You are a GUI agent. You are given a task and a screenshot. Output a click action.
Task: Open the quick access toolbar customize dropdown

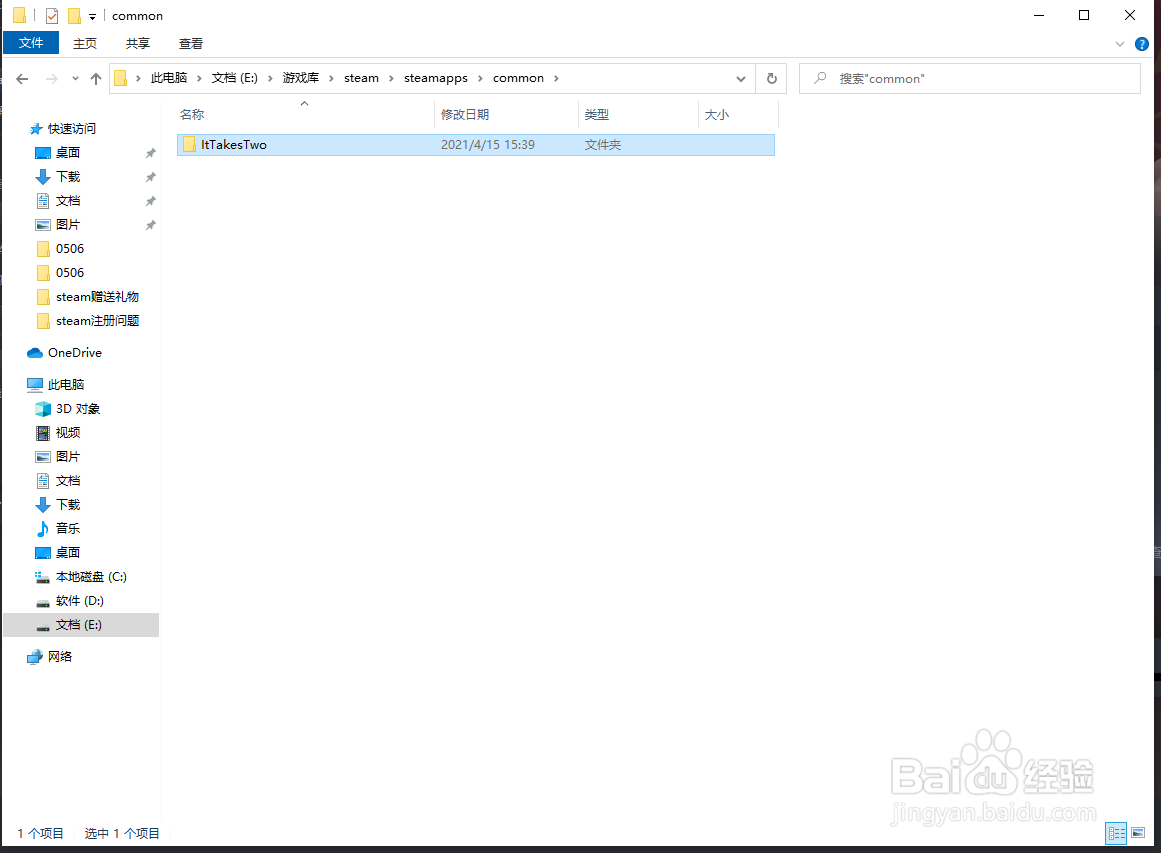tap(93, 16)
